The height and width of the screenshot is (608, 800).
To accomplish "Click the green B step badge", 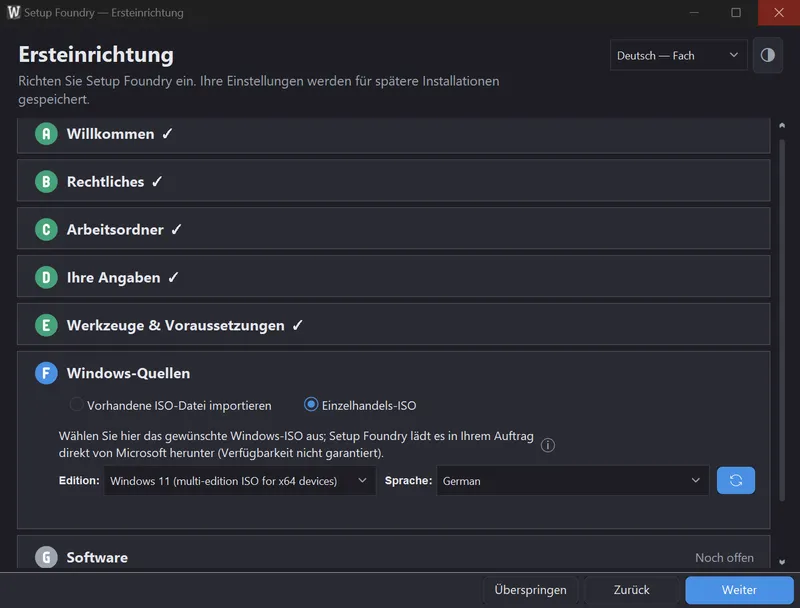I will [46, 182].
